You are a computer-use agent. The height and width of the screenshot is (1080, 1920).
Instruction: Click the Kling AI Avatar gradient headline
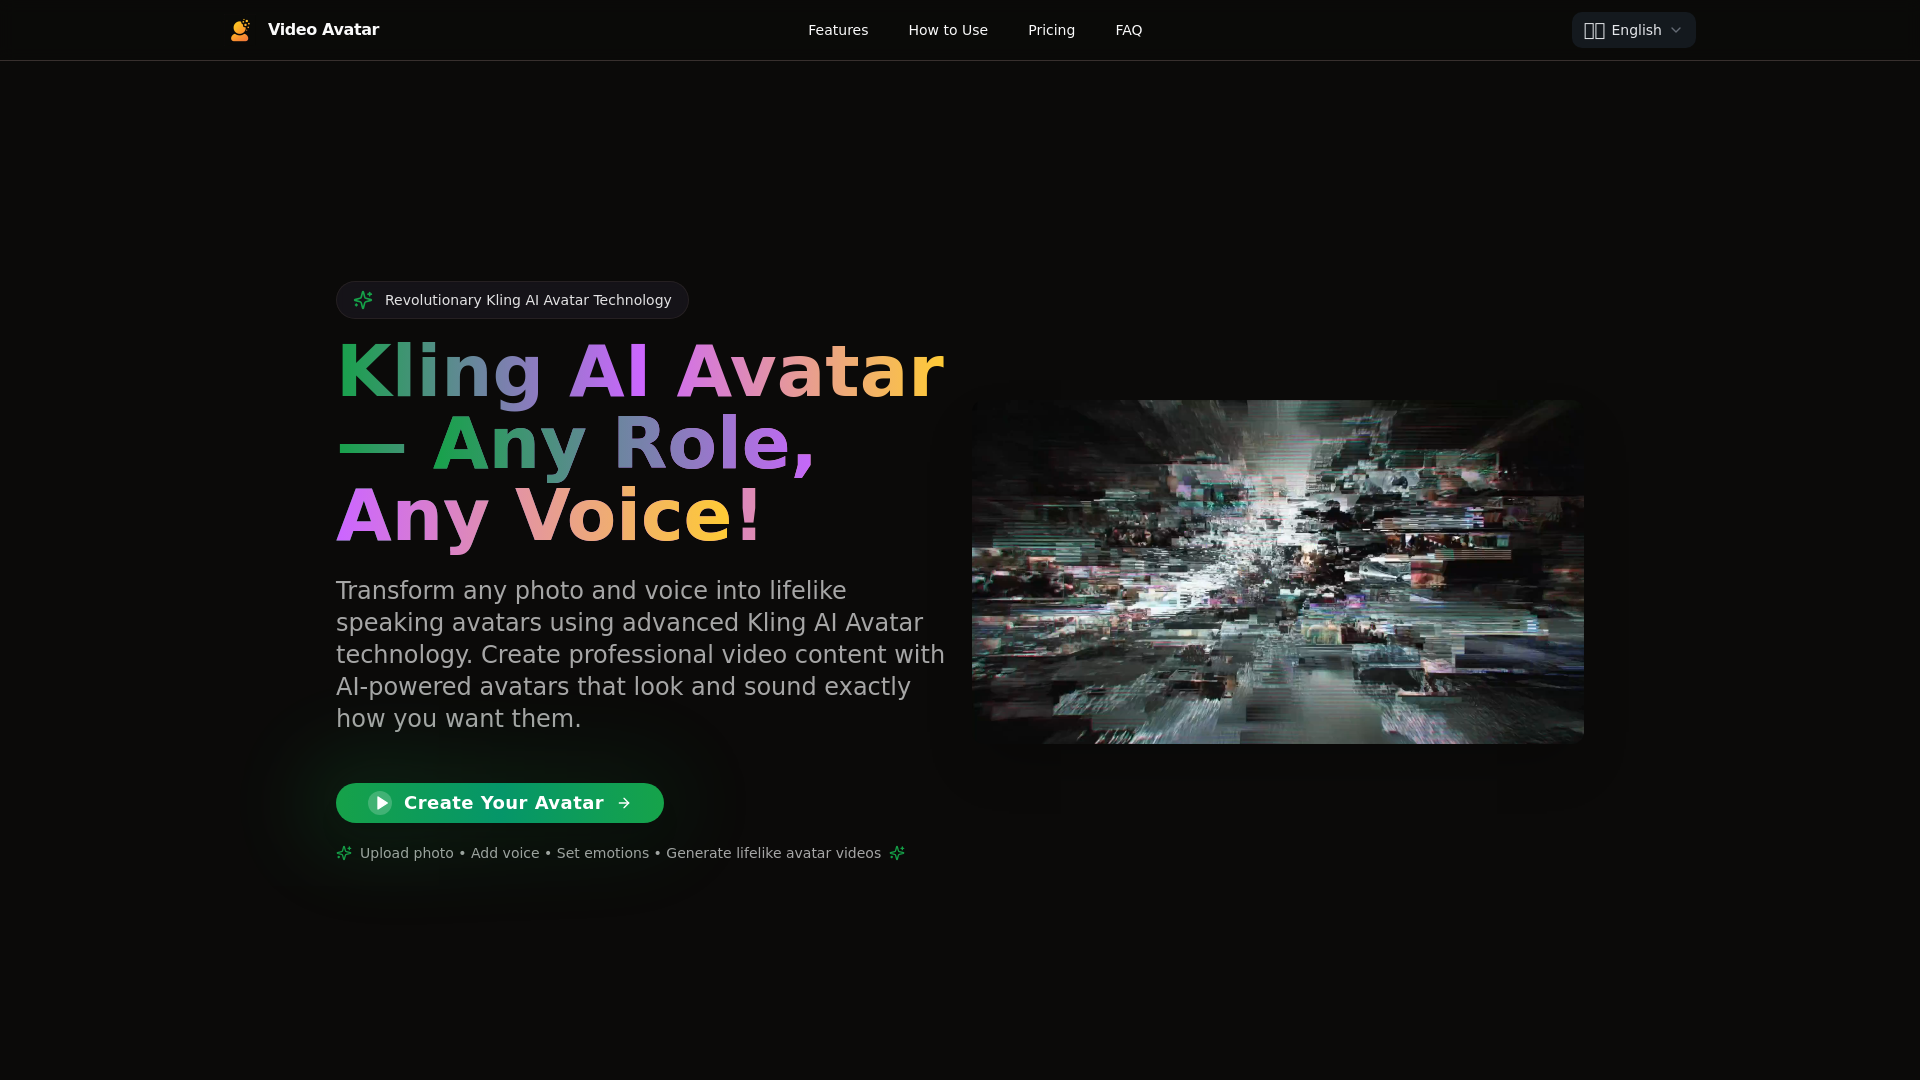coord(640,443)
